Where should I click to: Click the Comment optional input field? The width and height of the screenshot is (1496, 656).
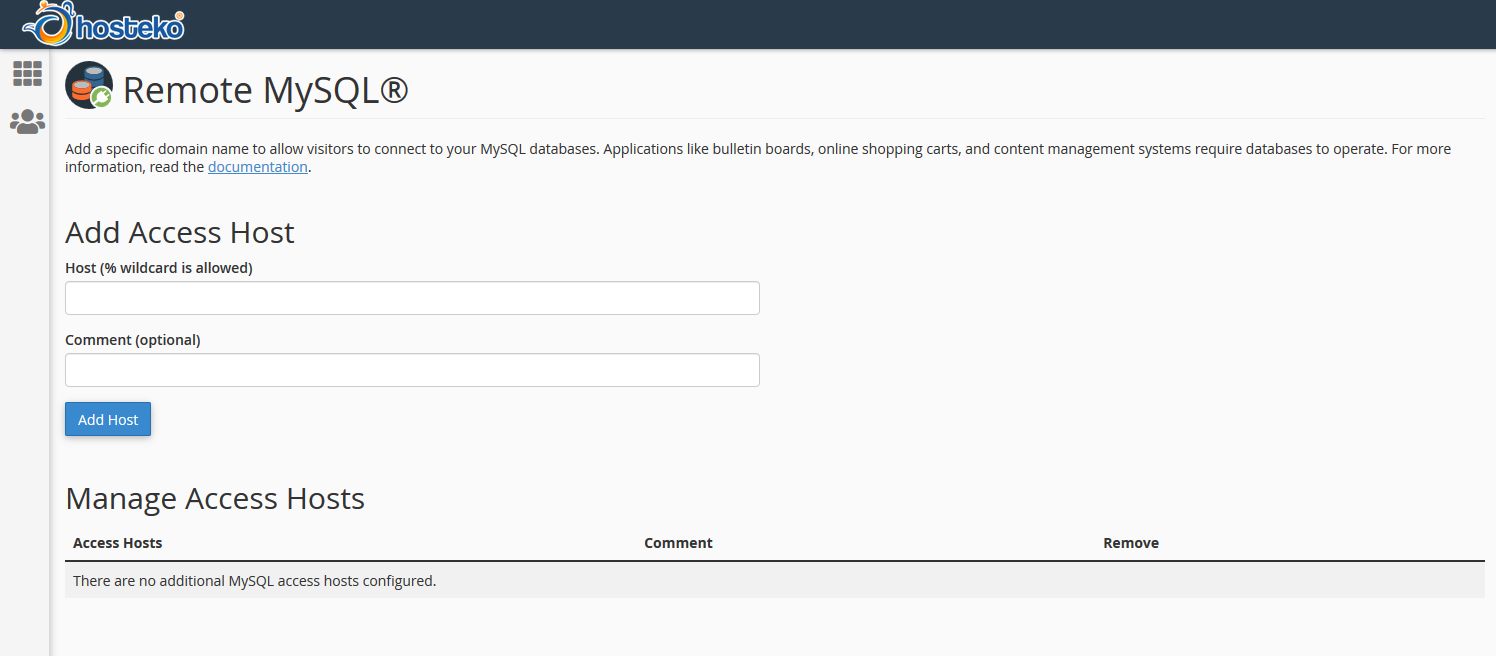click(412, 369)
